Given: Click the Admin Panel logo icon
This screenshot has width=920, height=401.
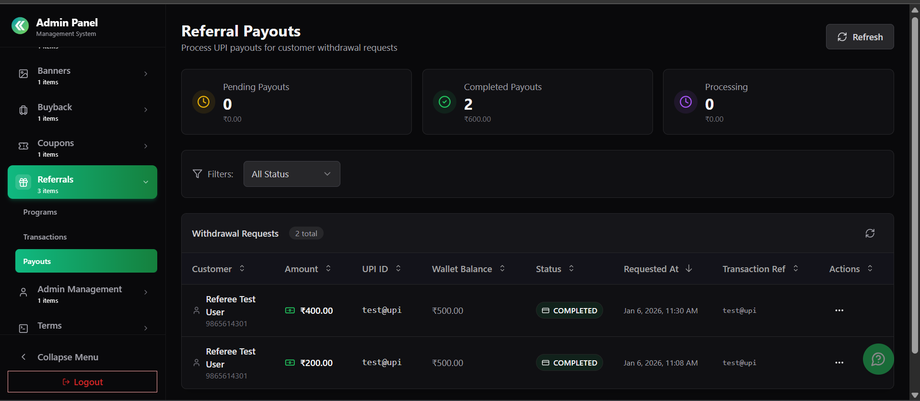Looking at the screenshot, I should click(x=20, y=27).
